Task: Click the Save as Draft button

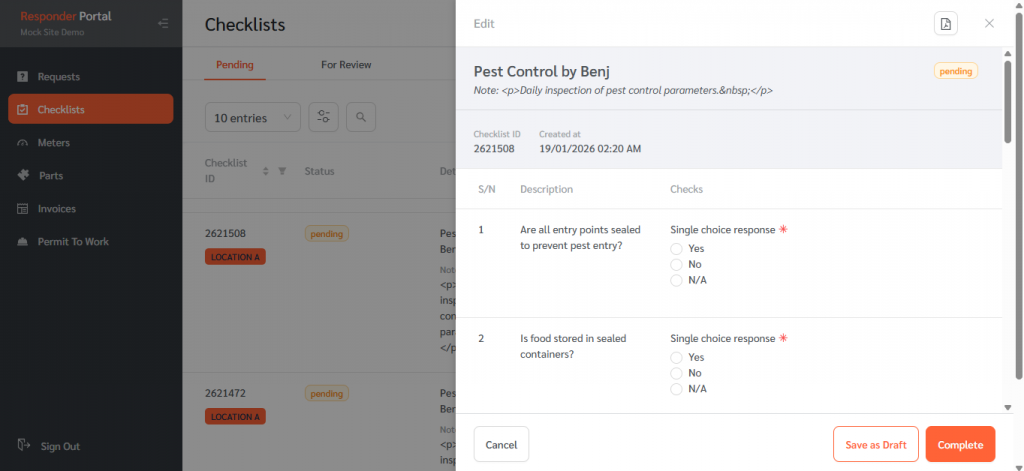Action: (875, 444)
